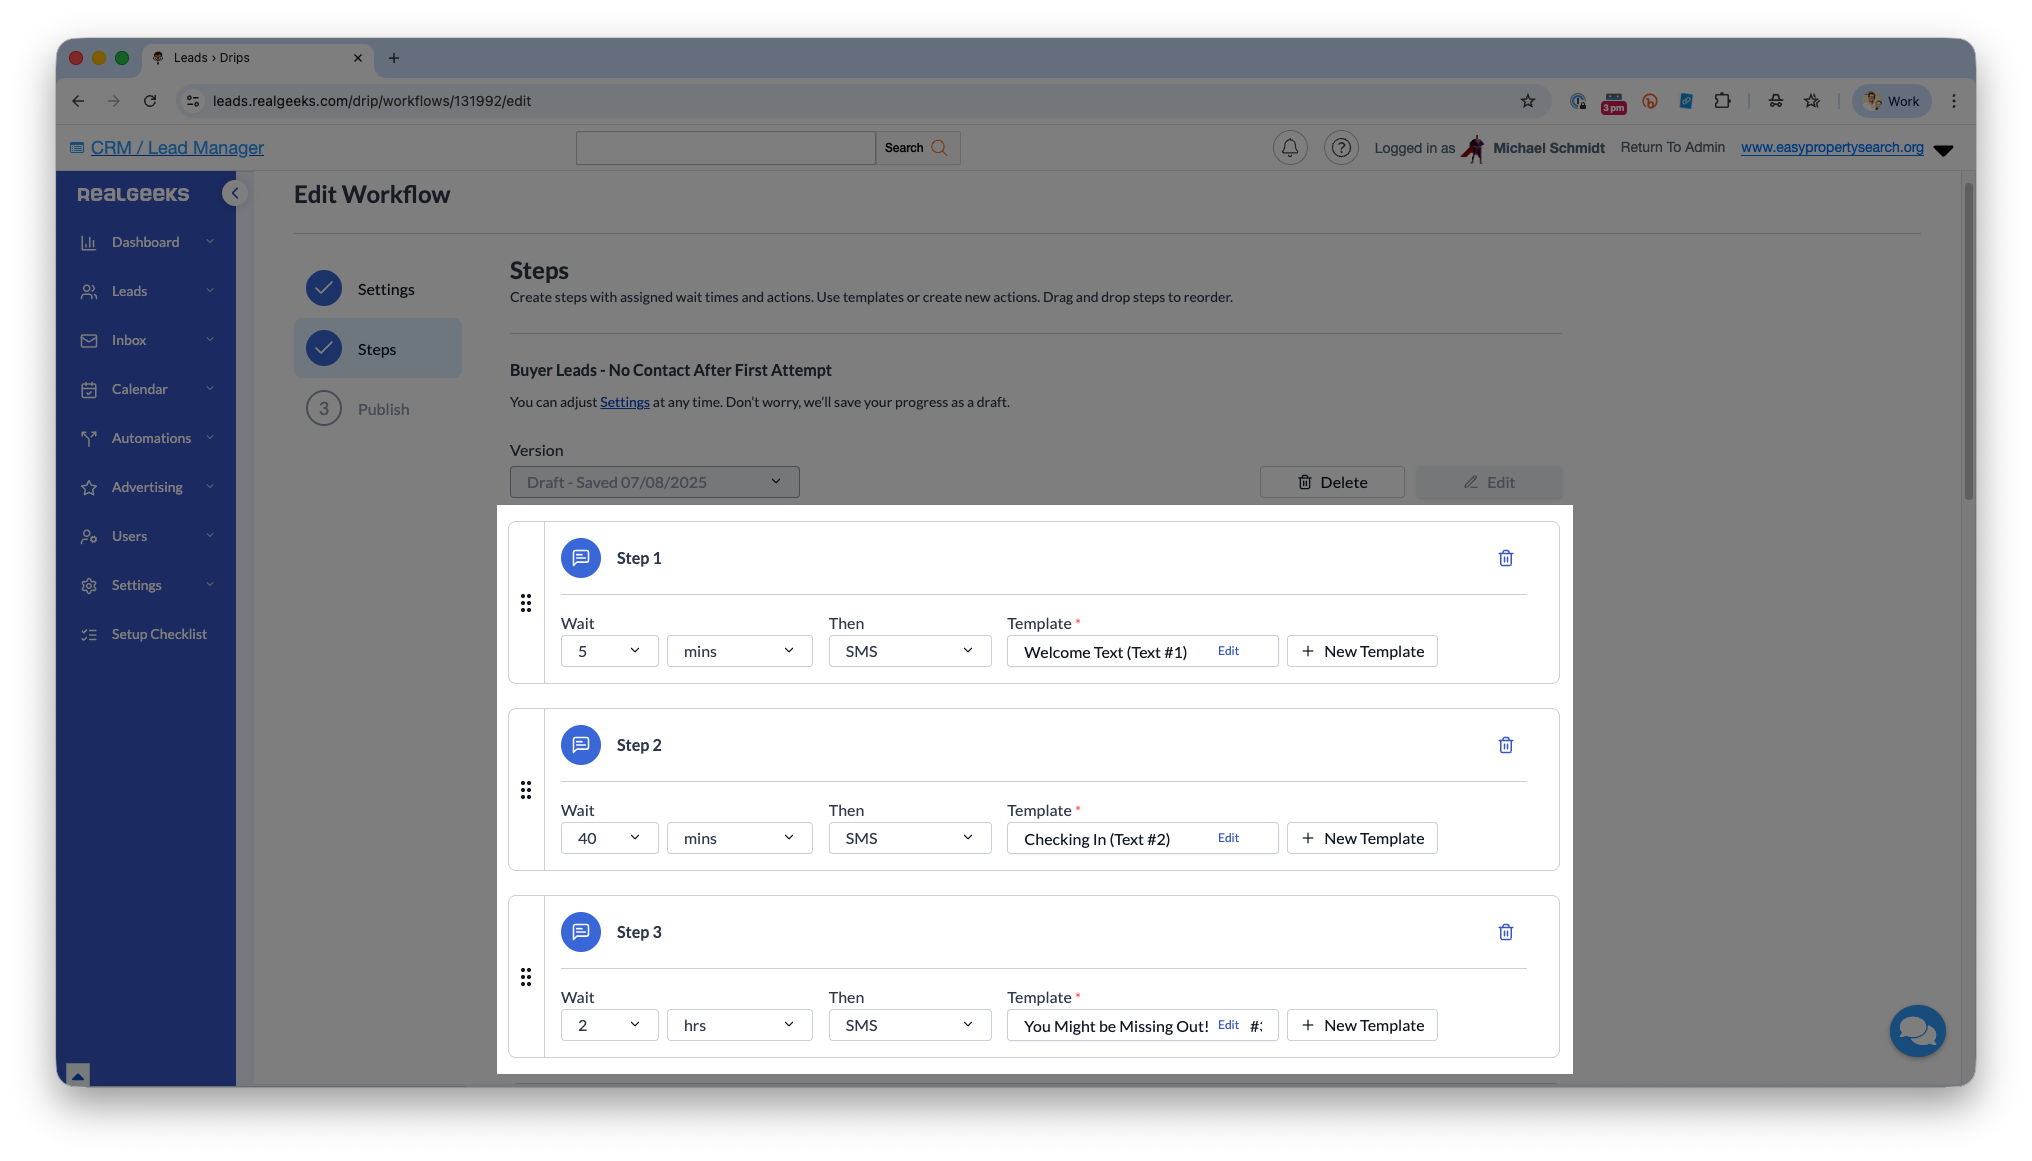Edit the Welcome Text template
Viewport: 2032px width, 1161px height.
point(1228,651)
